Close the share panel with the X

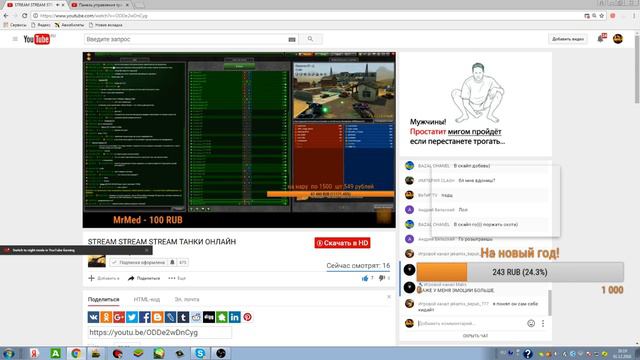(389, 297)
